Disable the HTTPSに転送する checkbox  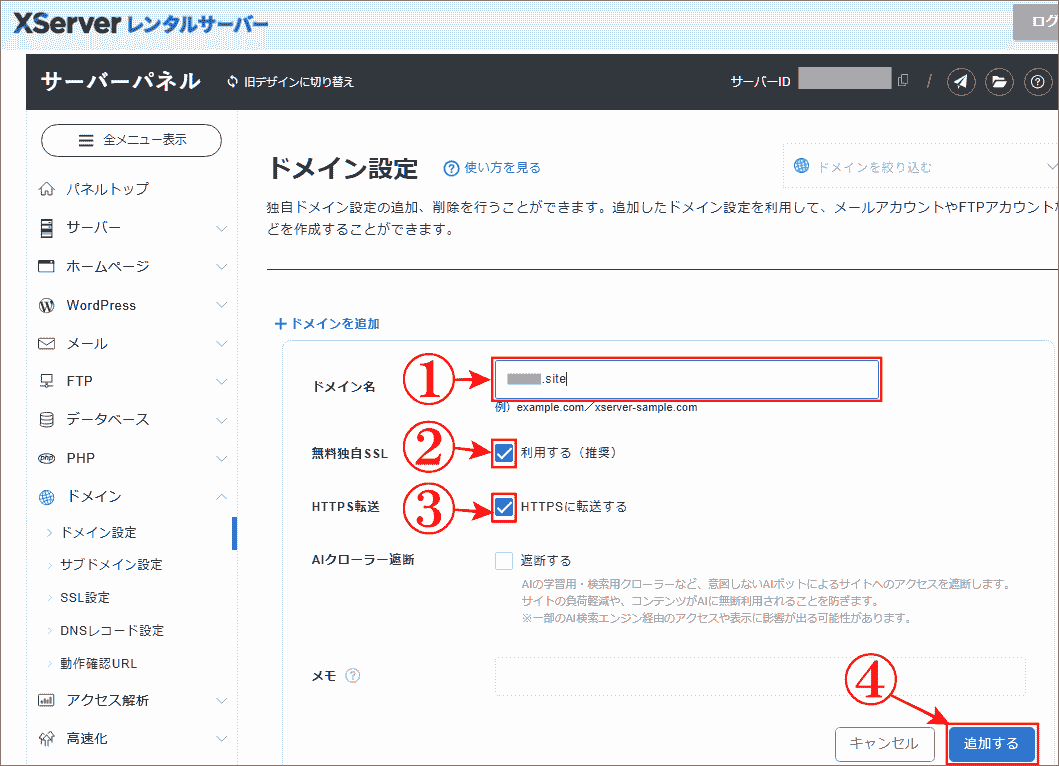click(503, 505)
